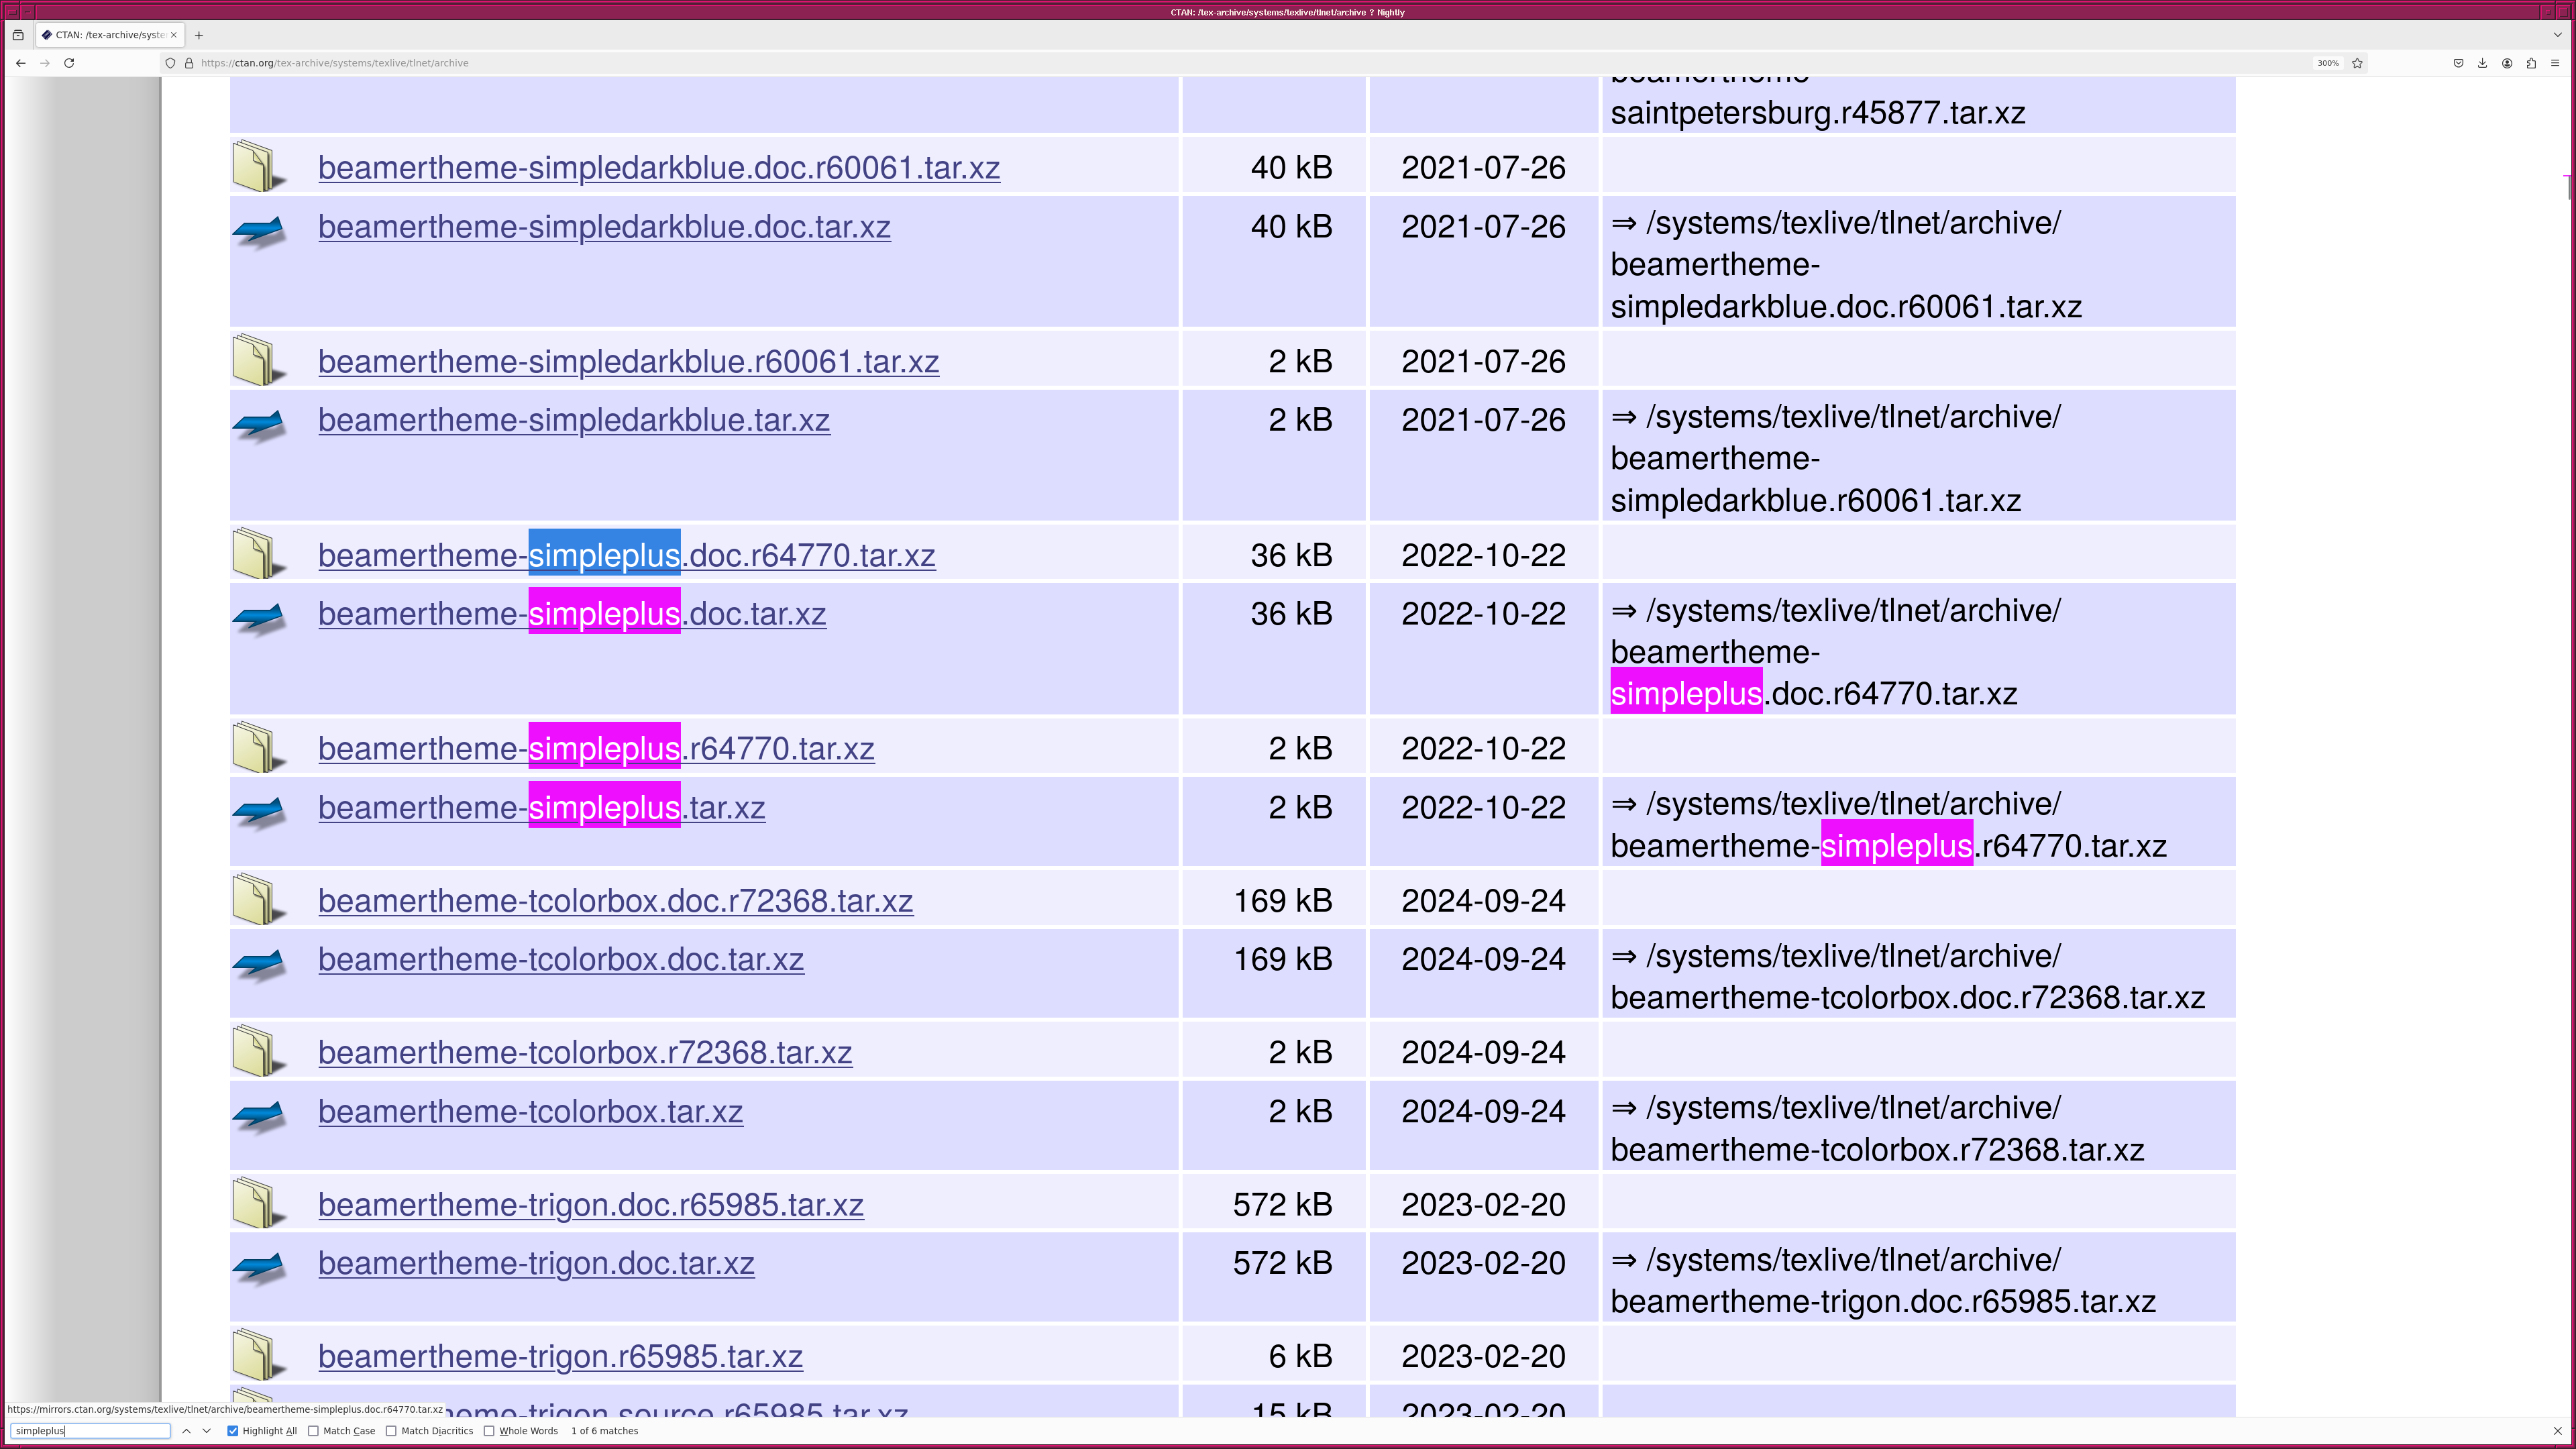Close the find bar
The height and width of the screenshot is (1449, 2576).
tap(2558, 1431)
